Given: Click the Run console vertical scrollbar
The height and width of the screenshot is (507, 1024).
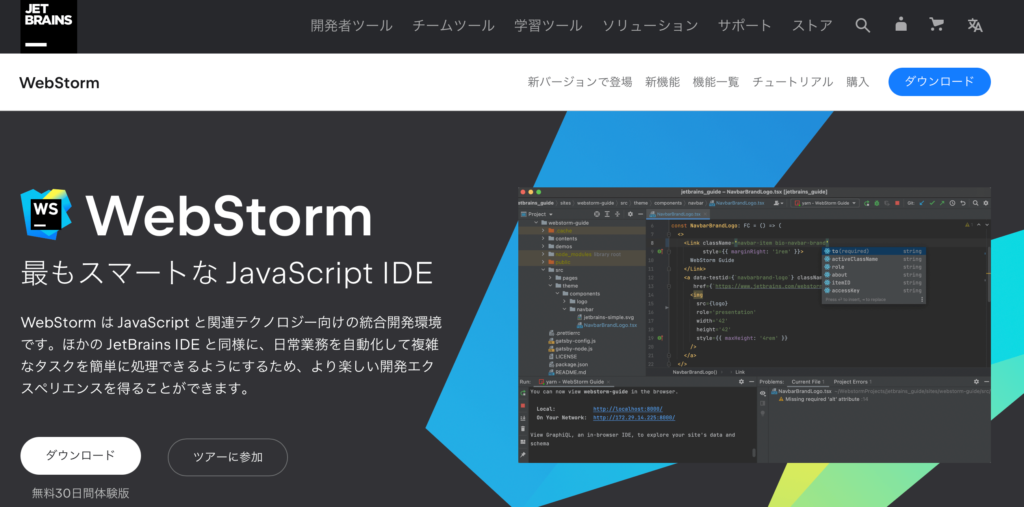Looking at the screenshot, I should [754, 453].
